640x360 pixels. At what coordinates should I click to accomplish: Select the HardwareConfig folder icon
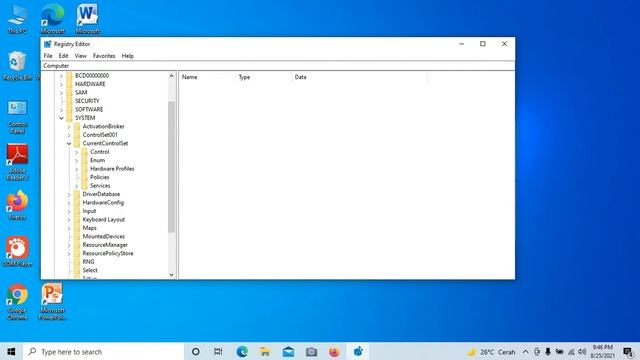(77, 202)
